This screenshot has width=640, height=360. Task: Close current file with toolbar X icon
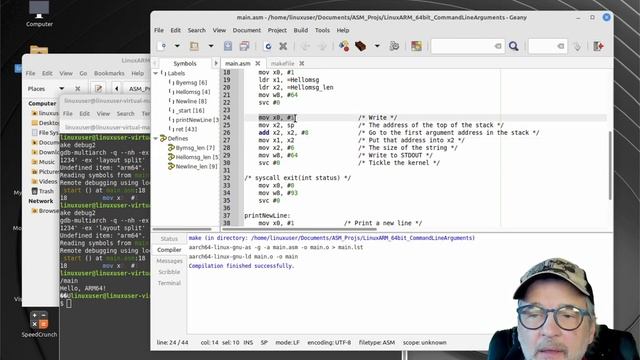coord(283,46)
